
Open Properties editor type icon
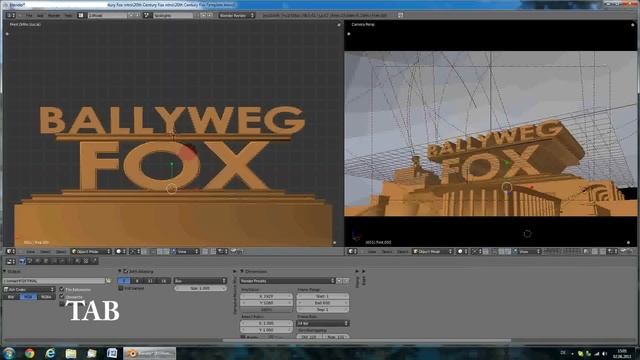(11, 261)
